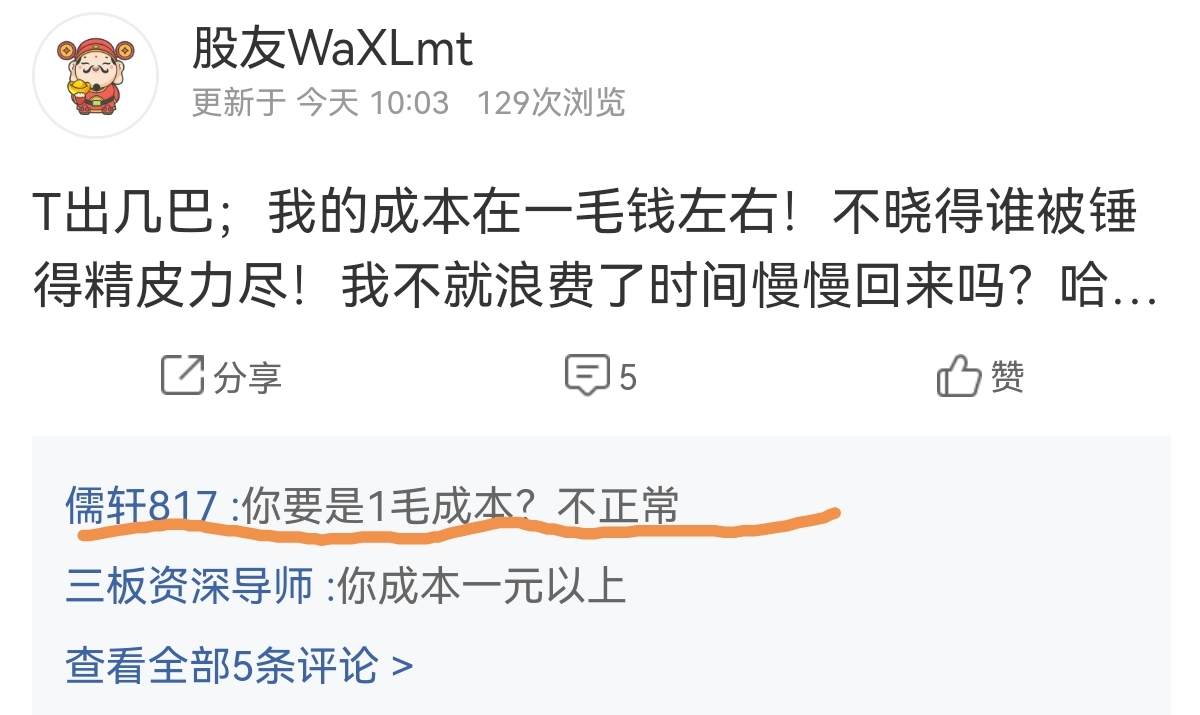Click the 今天 10:03 update timestamp
This screenshot has height=715, width=1200.
(373, 103)
